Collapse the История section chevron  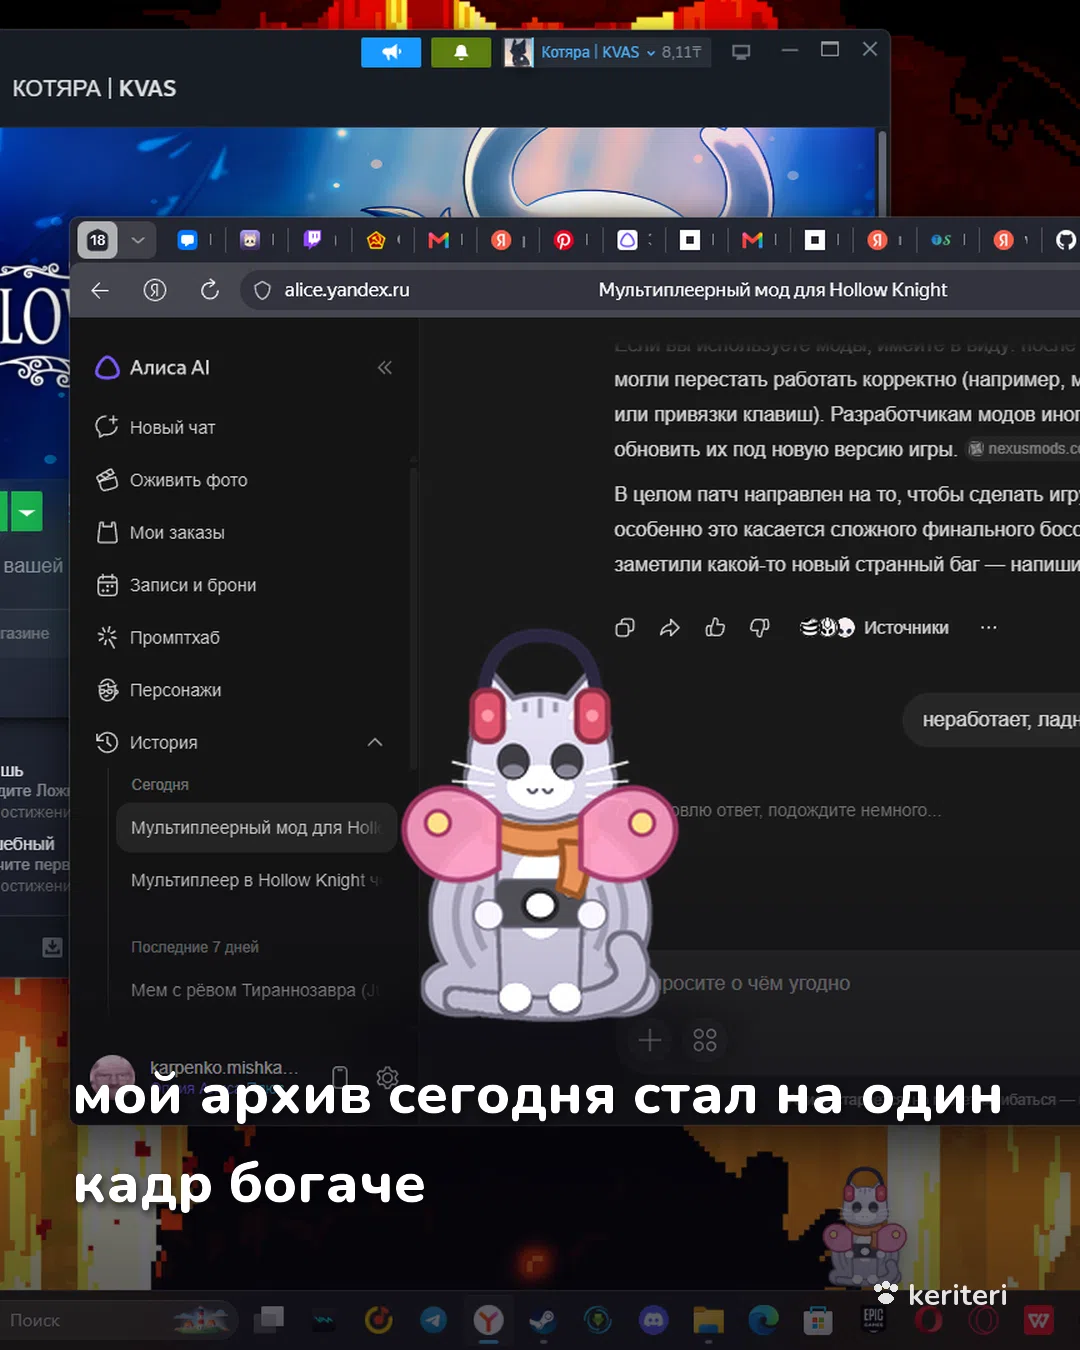tap(375, 742)
